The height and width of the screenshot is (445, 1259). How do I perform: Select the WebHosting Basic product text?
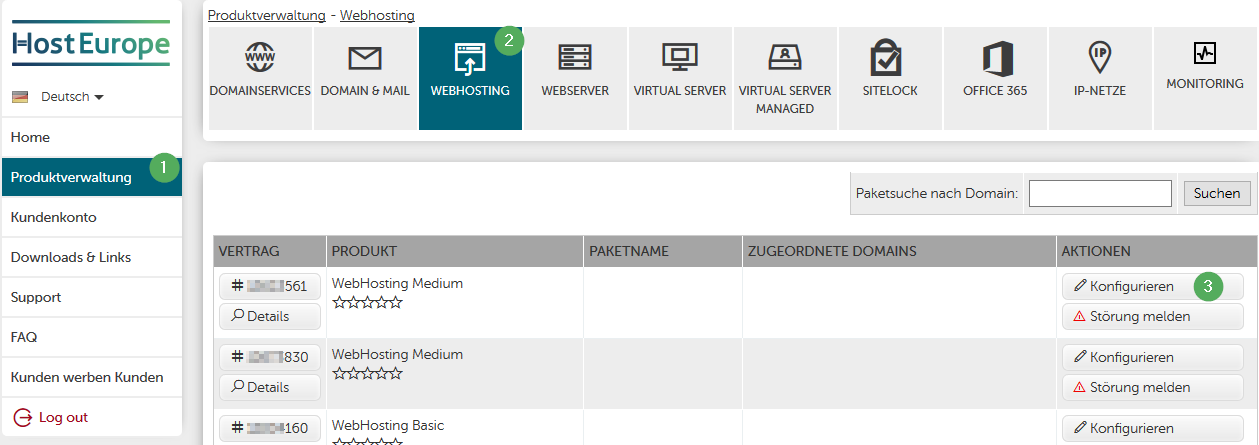pos(388,425)
